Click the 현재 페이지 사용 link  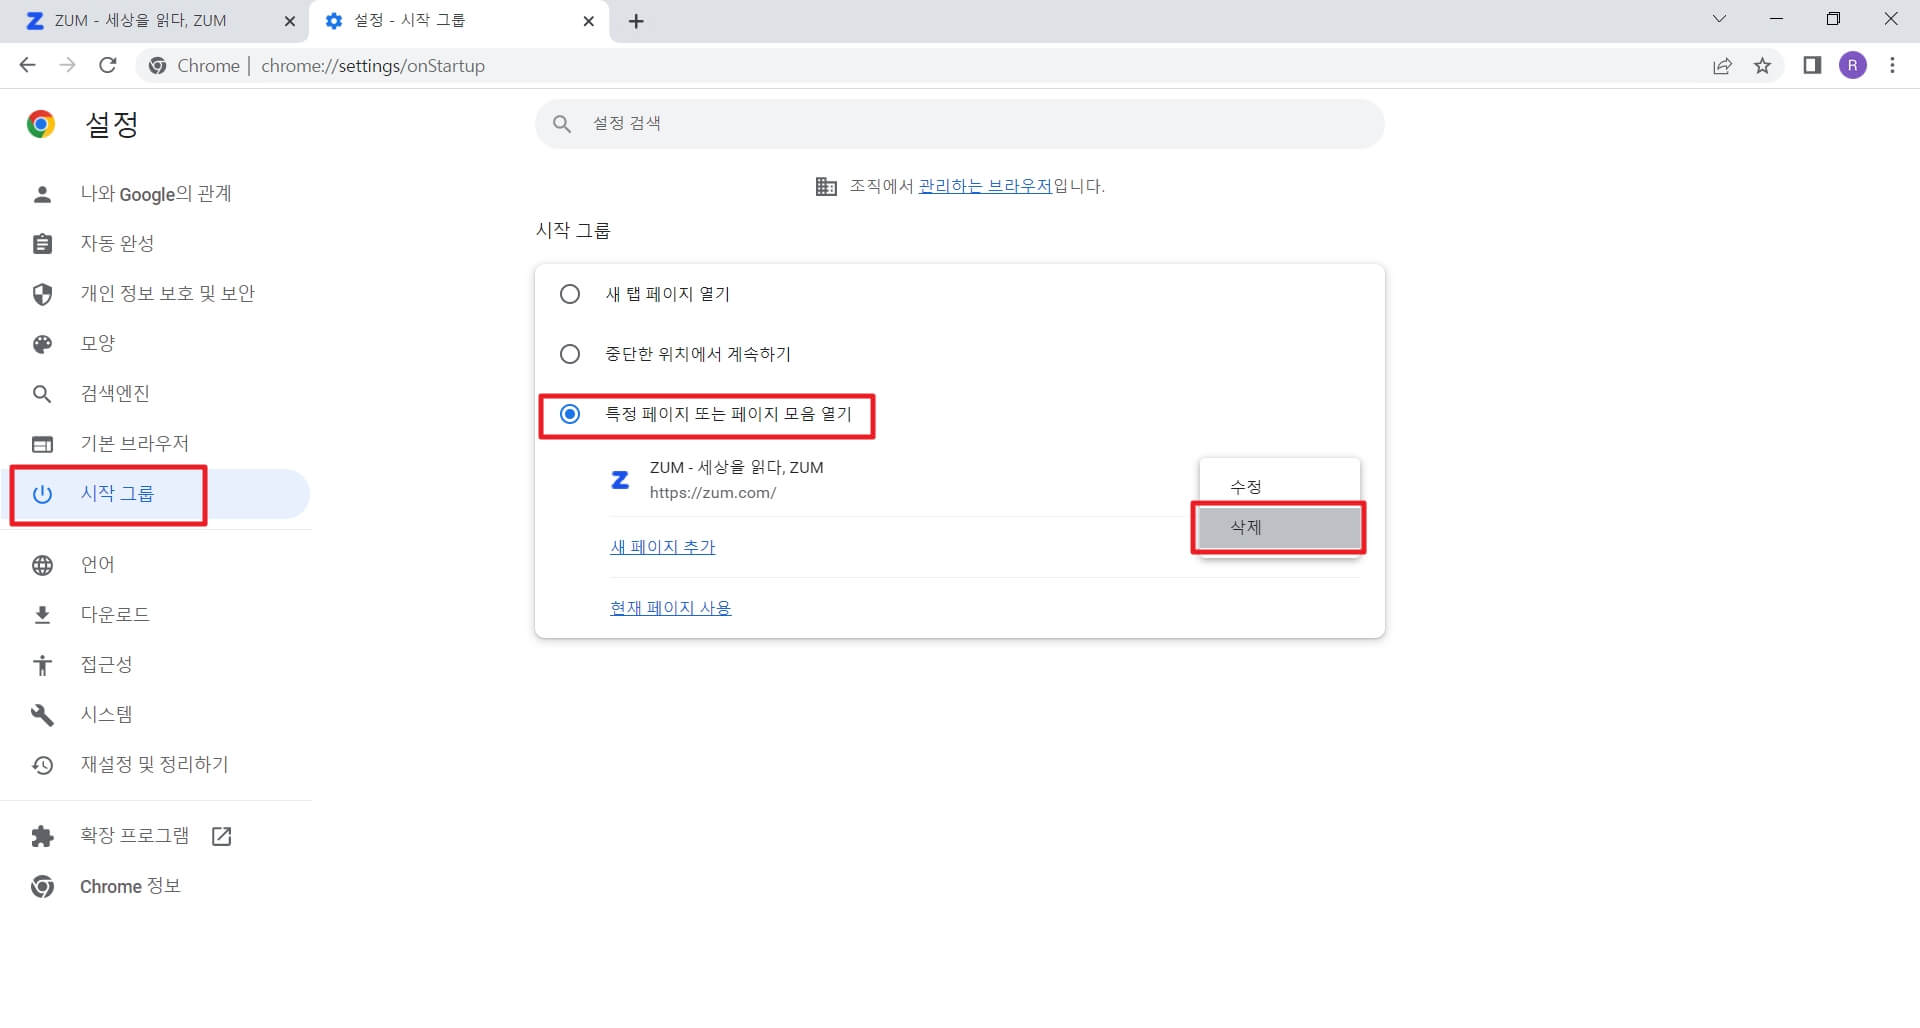(x=670, y=607)
